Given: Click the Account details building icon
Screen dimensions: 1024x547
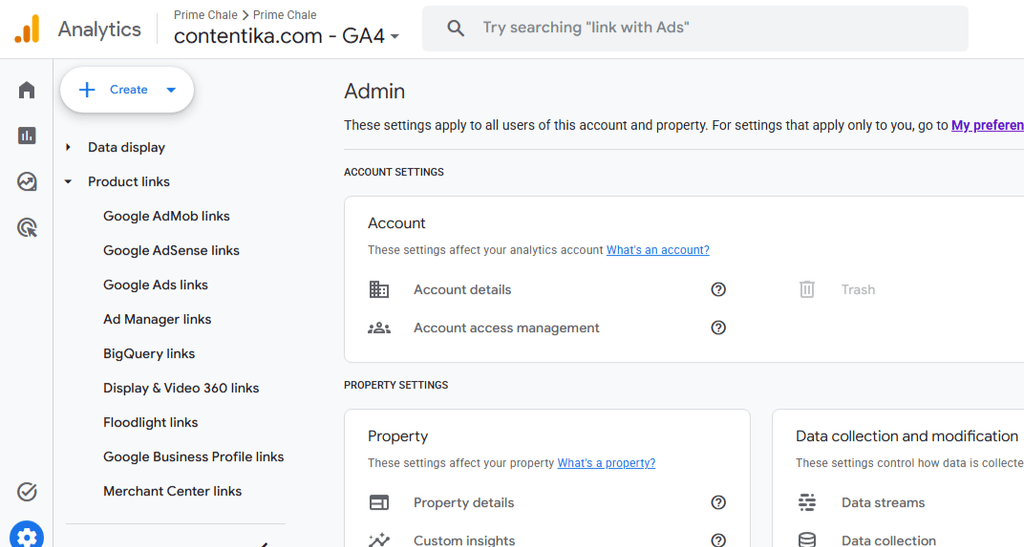Looking at the screenshot, I should coord(379,289).
